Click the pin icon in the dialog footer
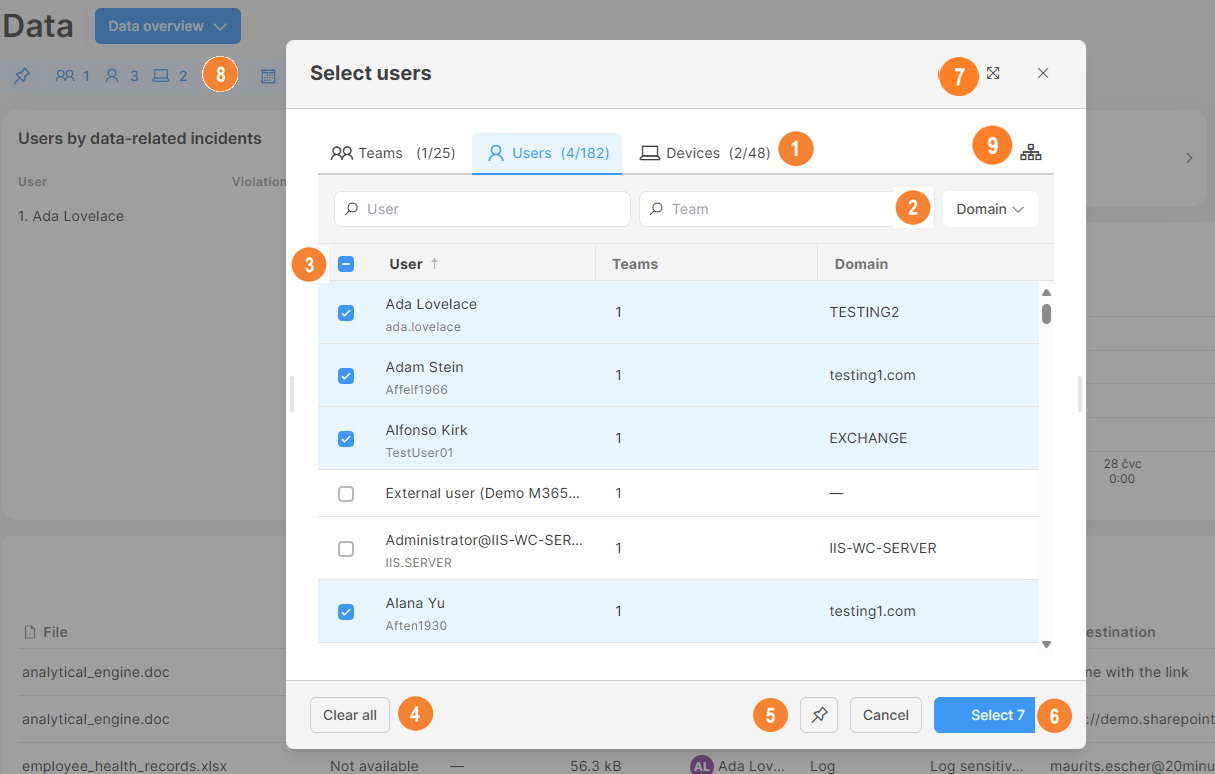This screenshot has height=774, width=1215. 819,715
